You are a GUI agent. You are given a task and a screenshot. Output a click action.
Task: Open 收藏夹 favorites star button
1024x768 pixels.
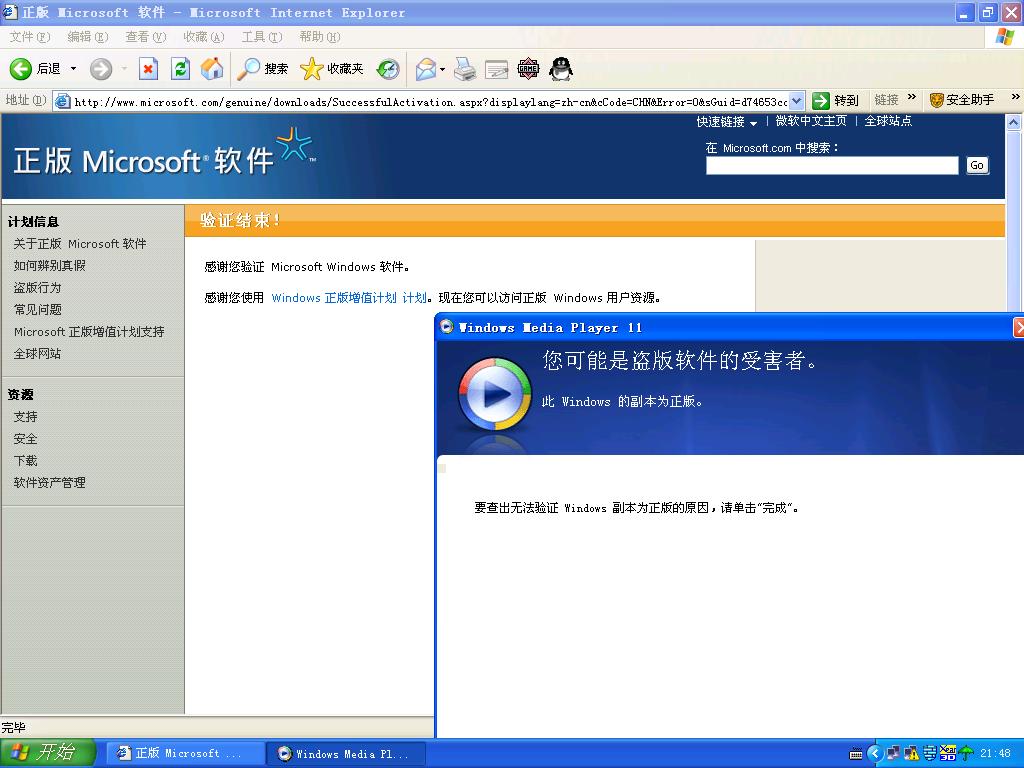[332, 69]
